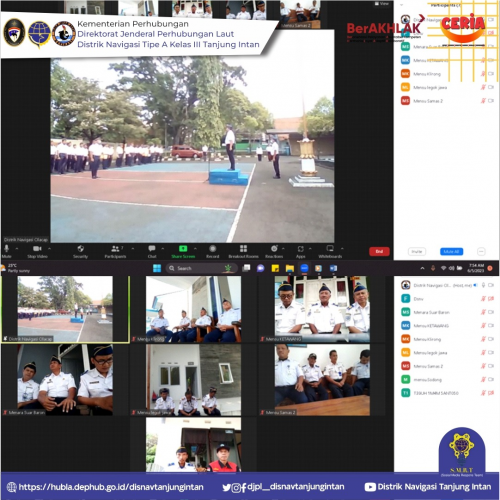Open the Apps icon

click(300, 249)
